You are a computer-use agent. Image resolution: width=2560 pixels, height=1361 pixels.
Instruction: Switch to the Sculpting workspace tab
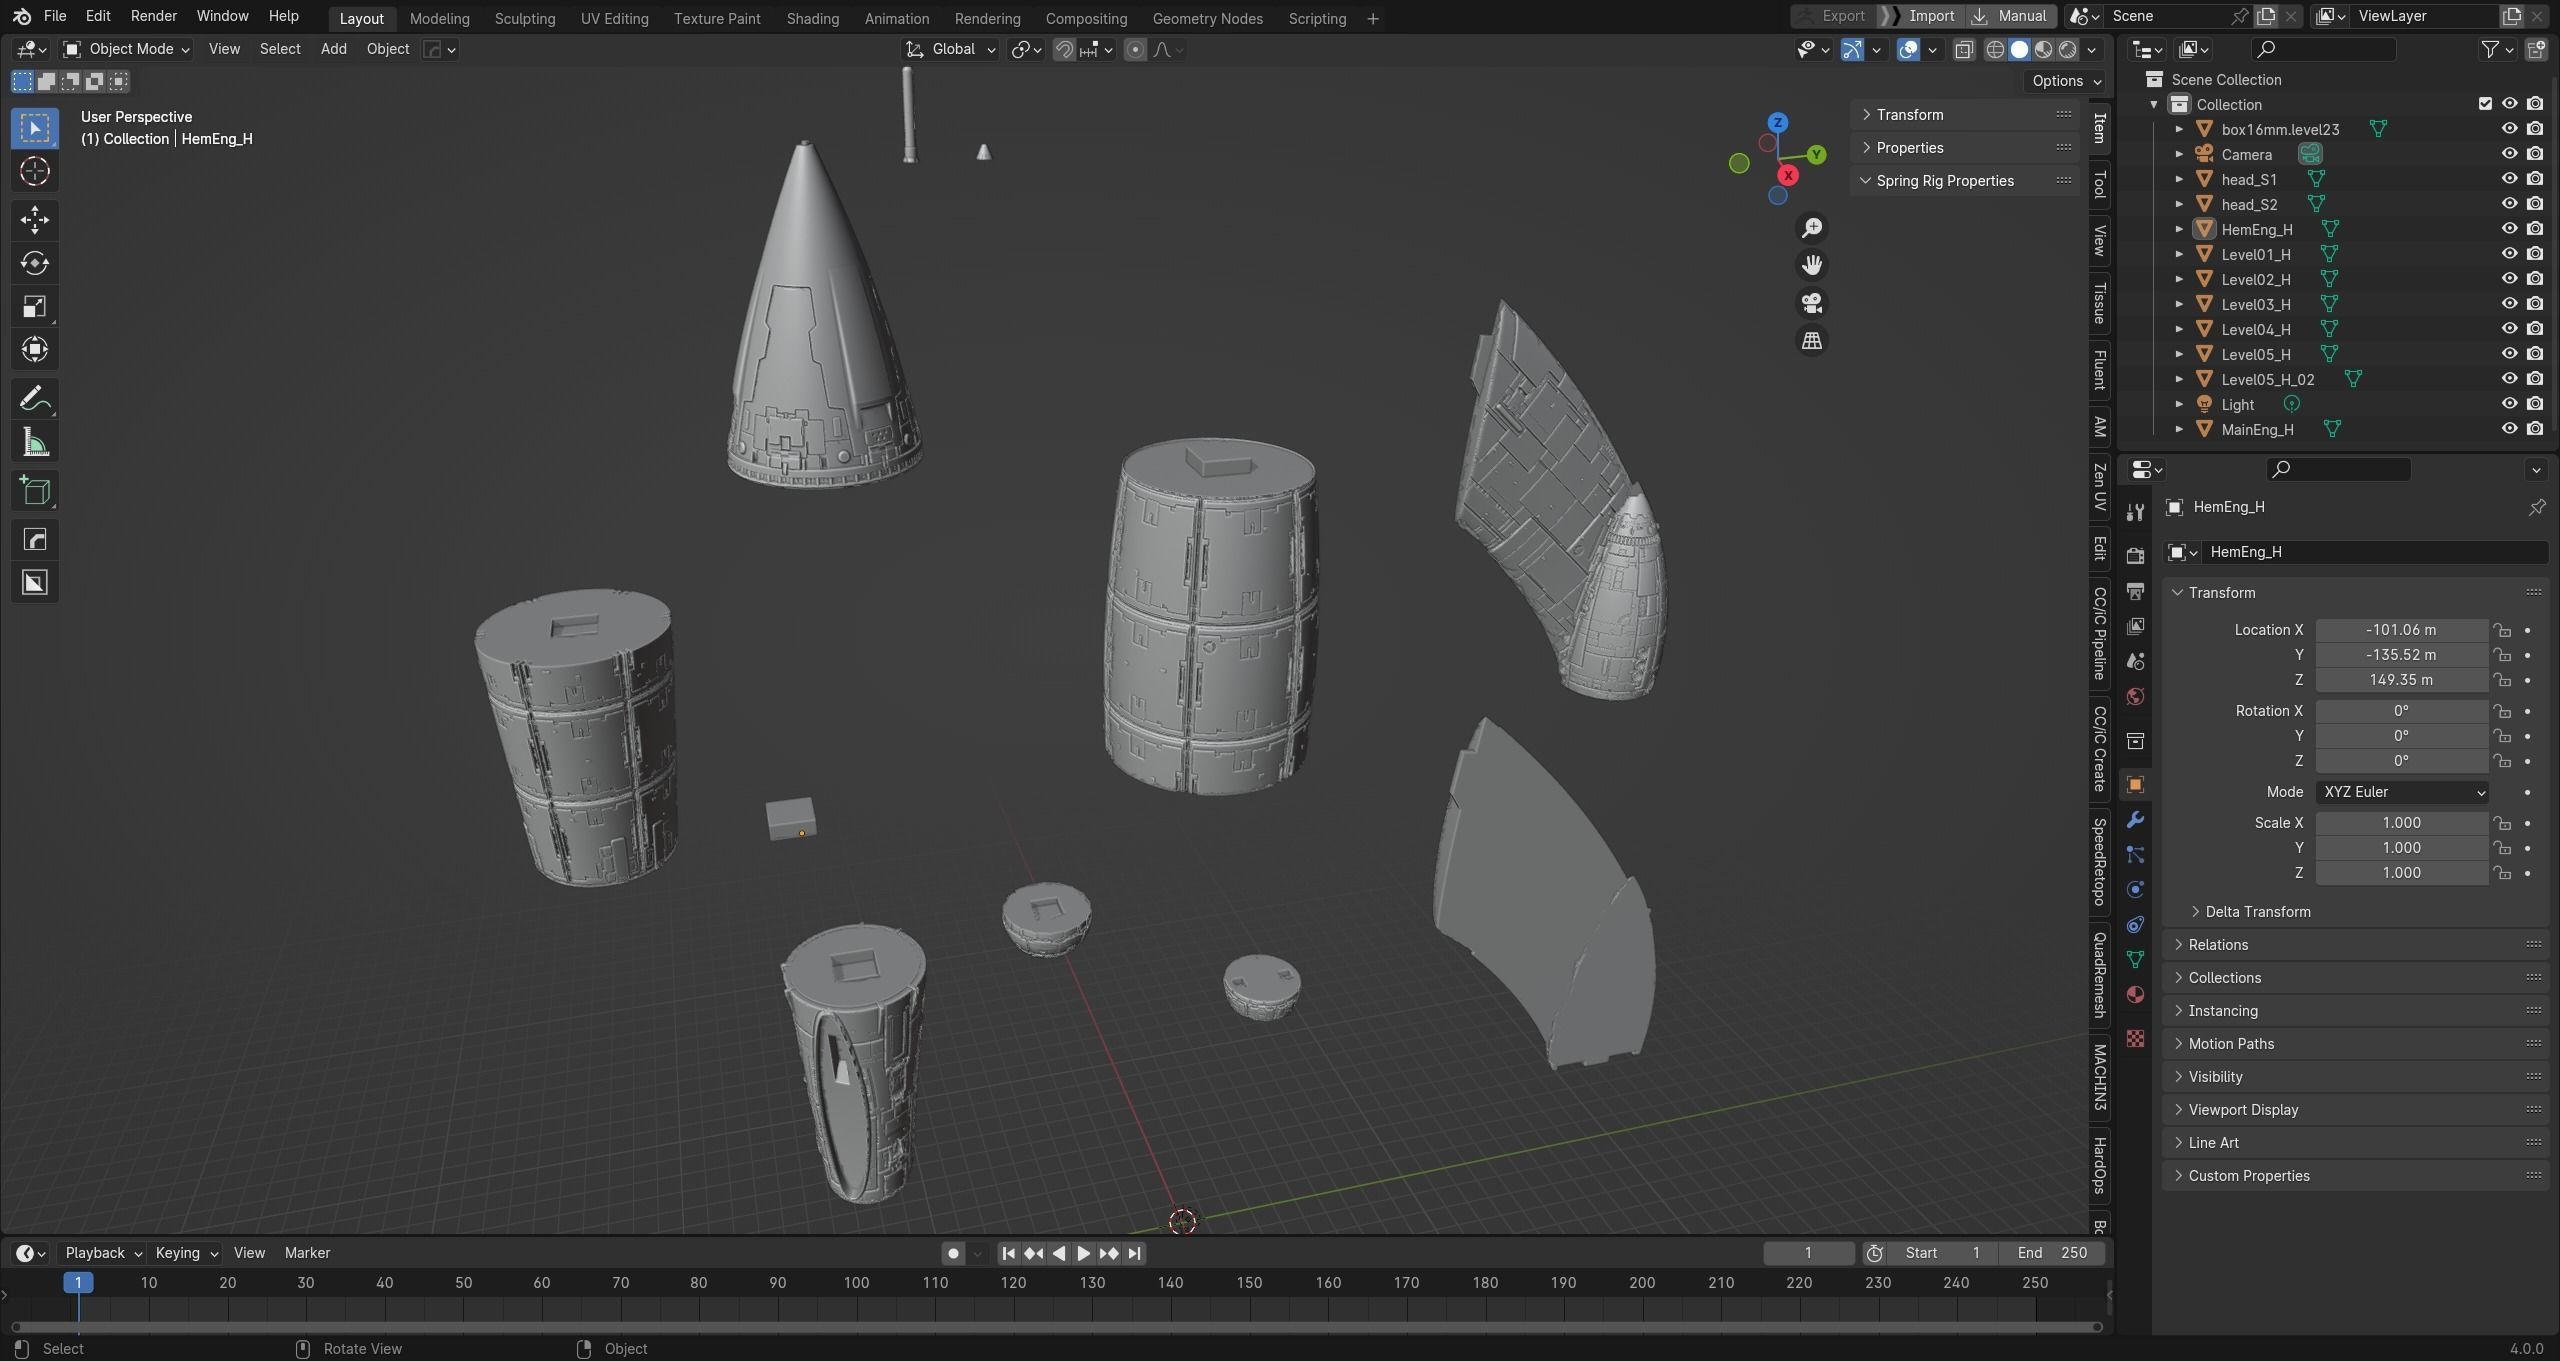pos(524,18)
